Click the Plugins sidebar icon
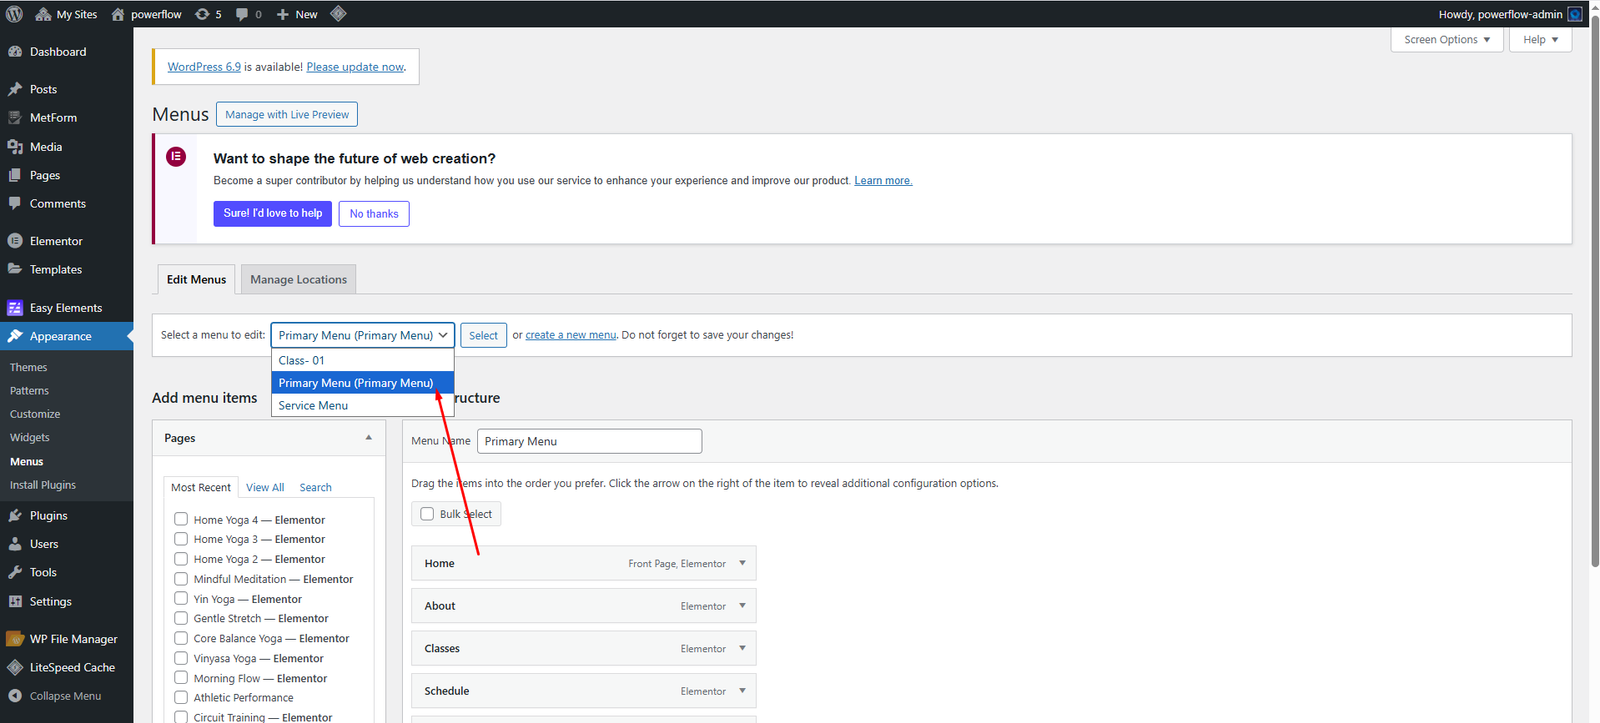 point(15,516)
